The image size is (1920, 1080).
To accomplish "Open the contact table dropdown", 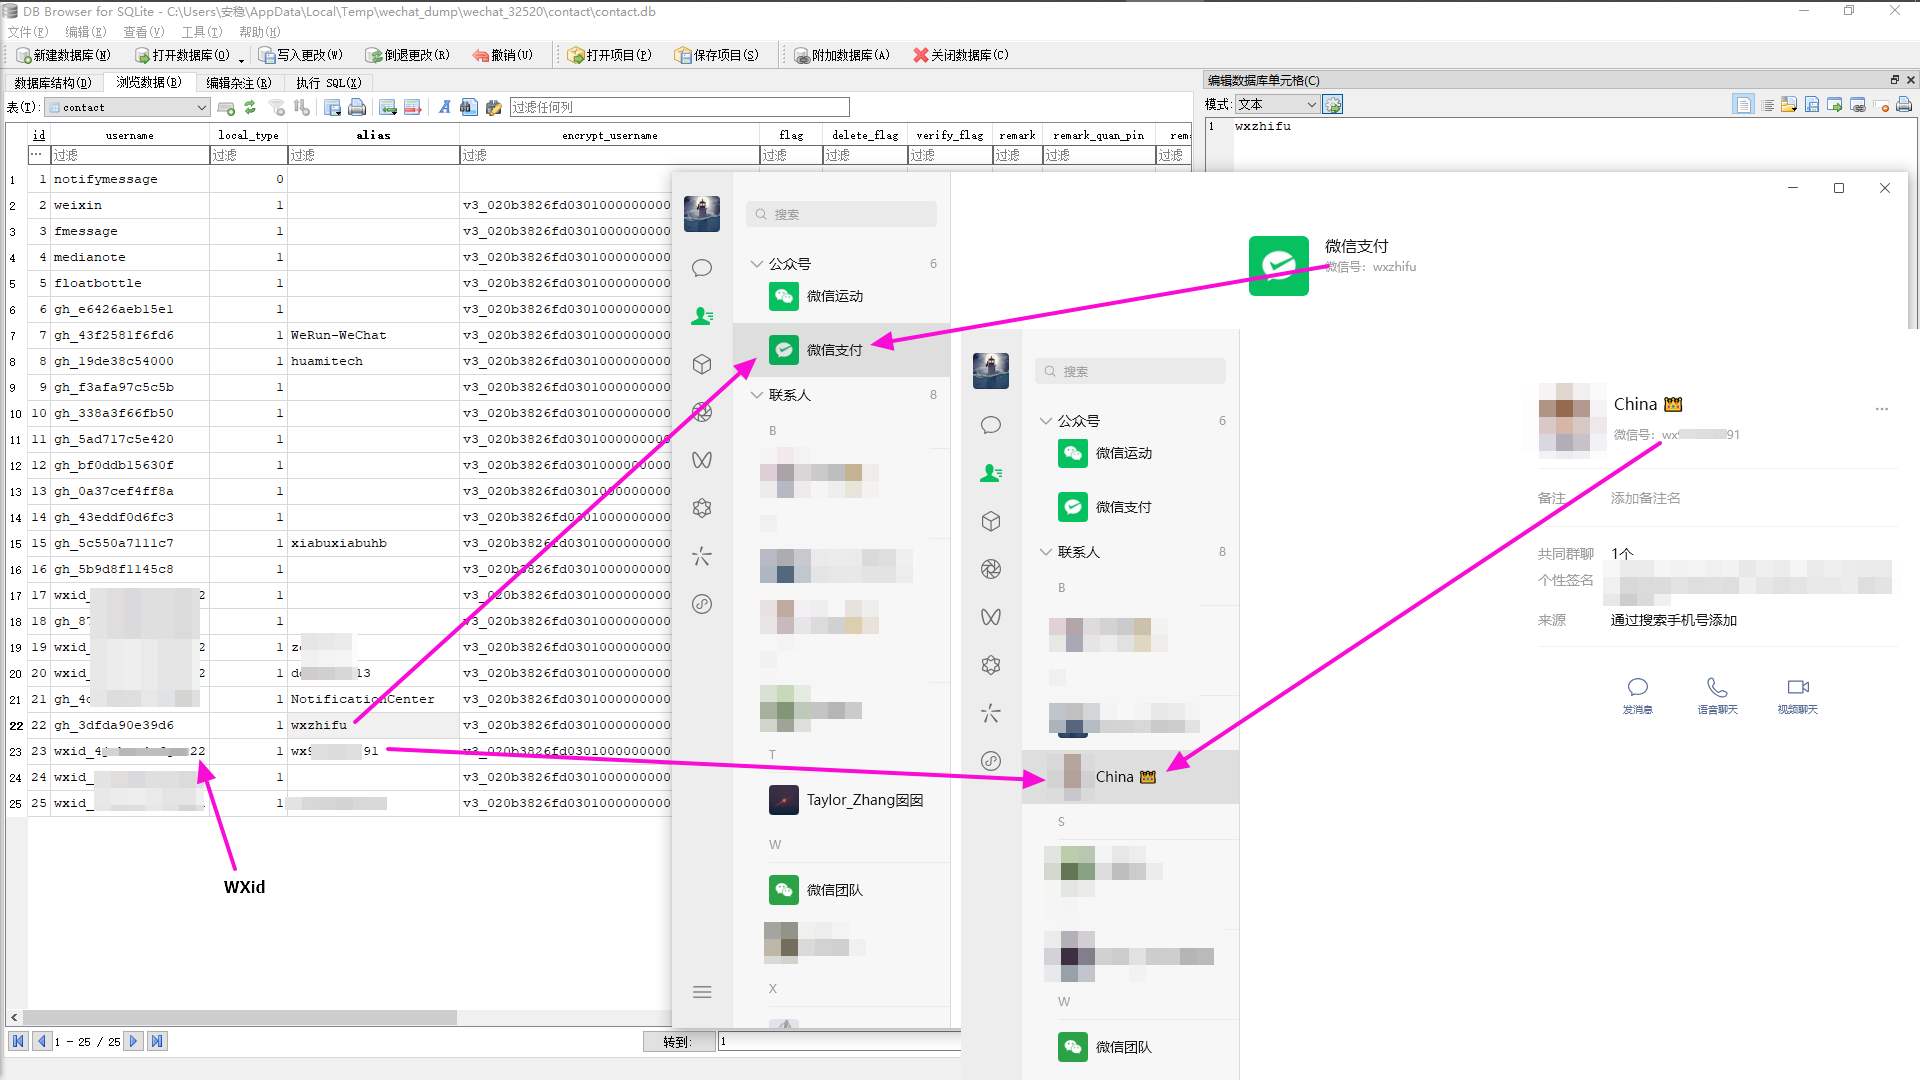I will point(128,107).
